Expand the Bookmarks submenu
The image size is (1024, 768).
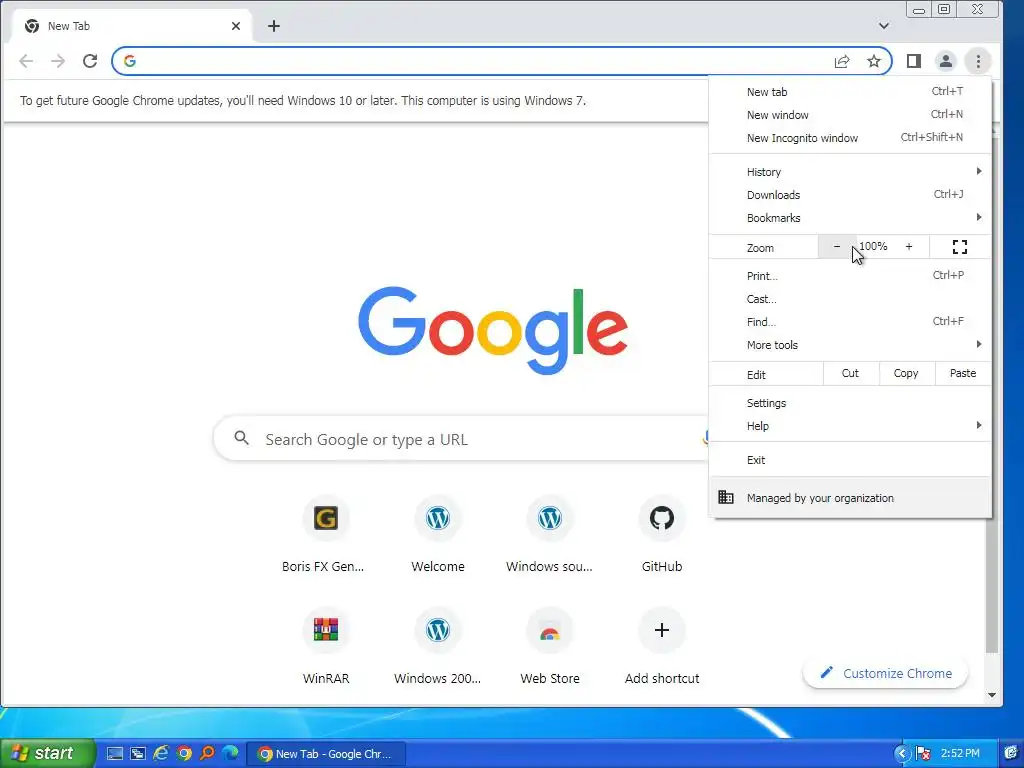click(x=850, y=217)
